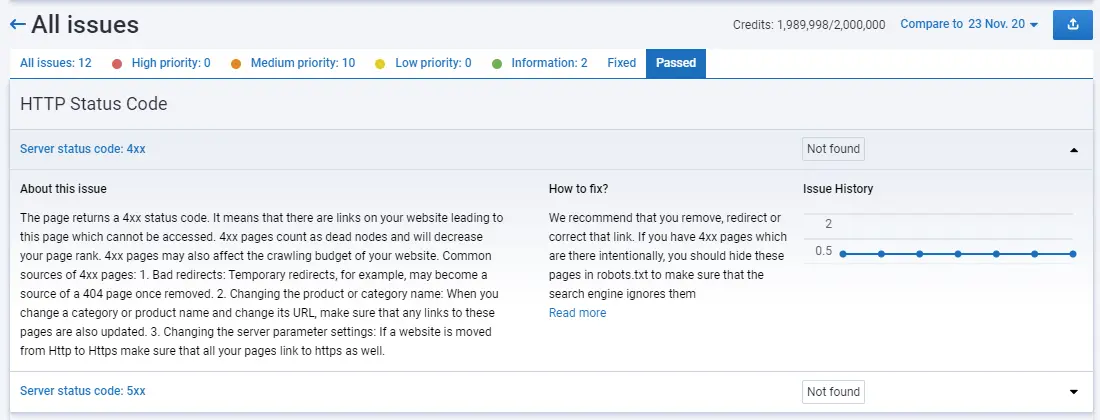
Task: Click the Server status code: 5xx link
Action: point(83,391)
